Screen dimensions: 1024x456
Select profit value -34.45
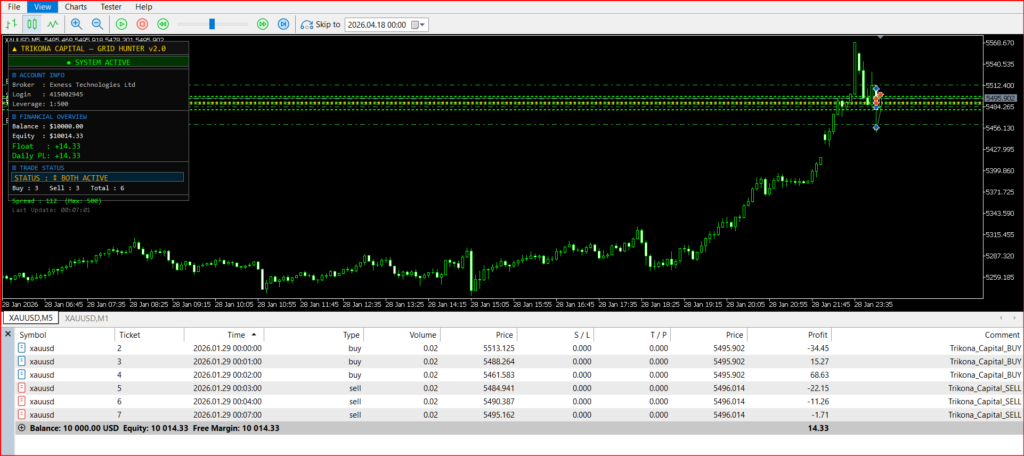(x=816, y=348)
